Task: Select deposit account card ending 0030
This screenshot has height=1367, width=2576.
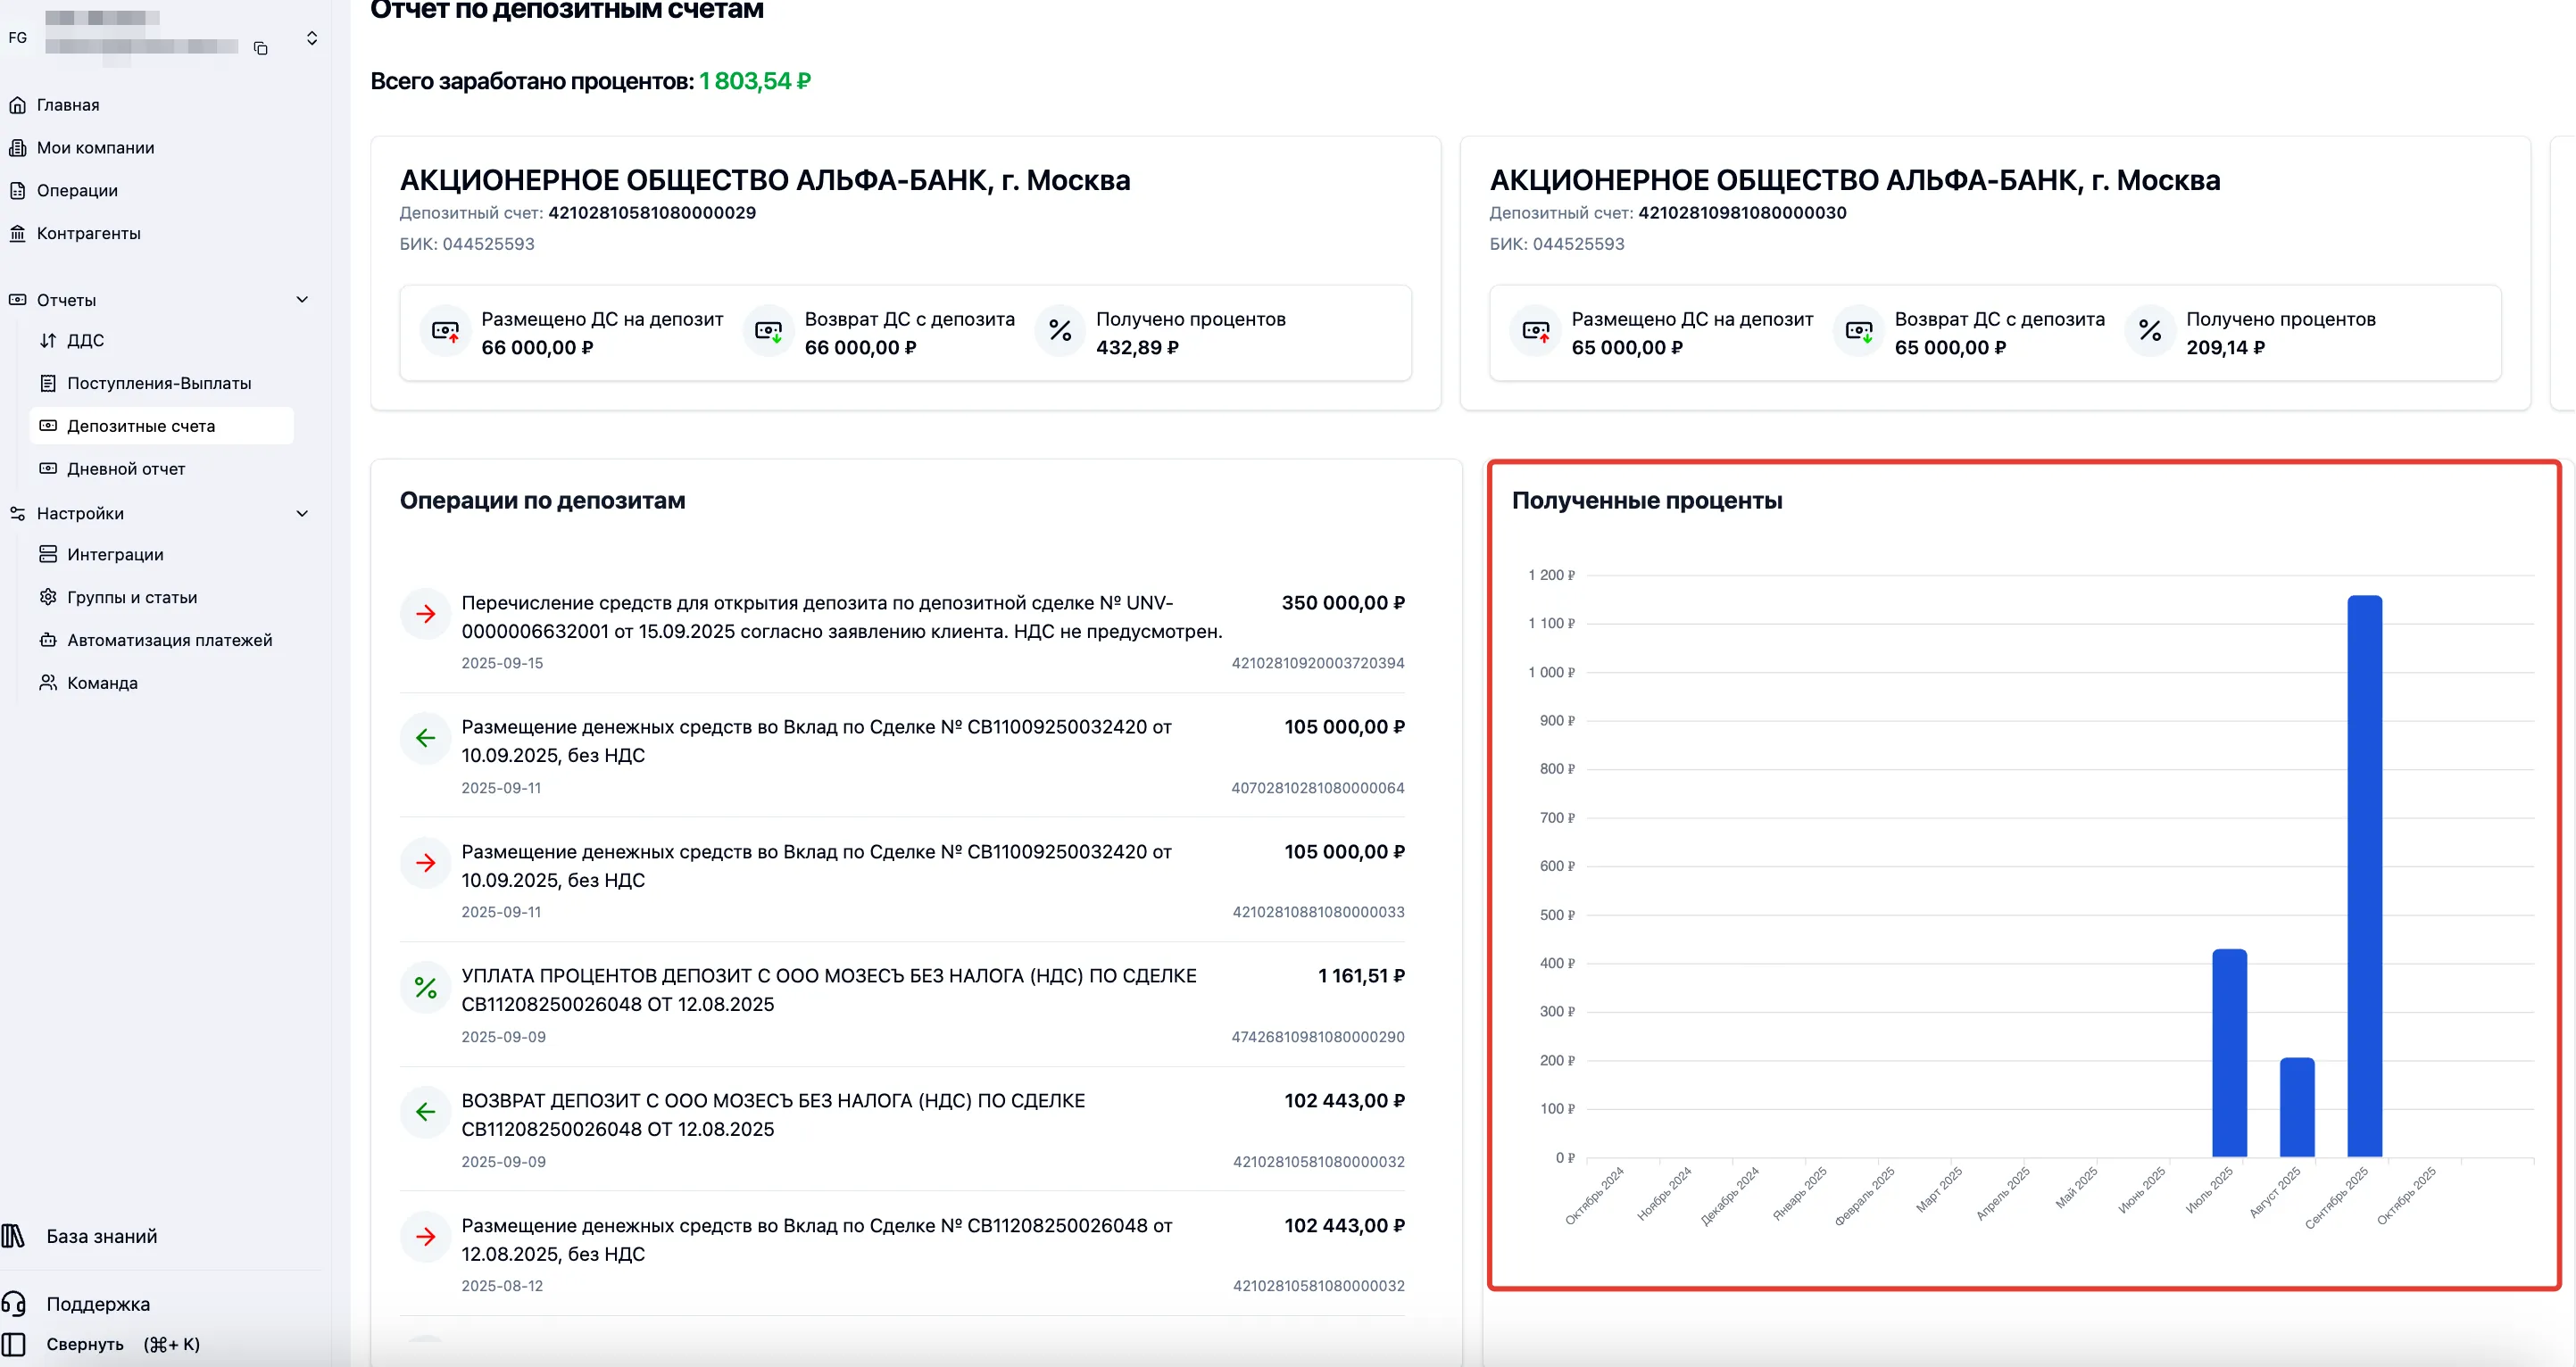Action: pyautogui.click(x=1995, y=273)
